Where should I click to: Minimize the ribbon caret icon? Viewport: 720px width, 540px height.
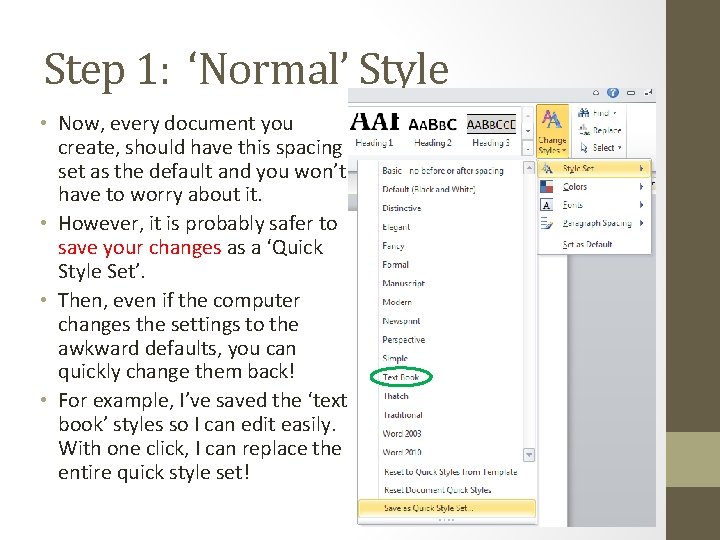(x=596, y=93)
